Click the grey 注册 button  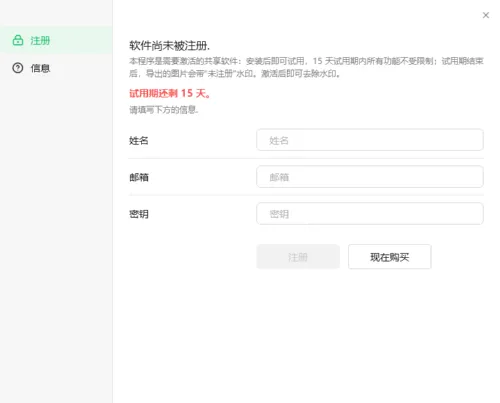tap(298, 257)
